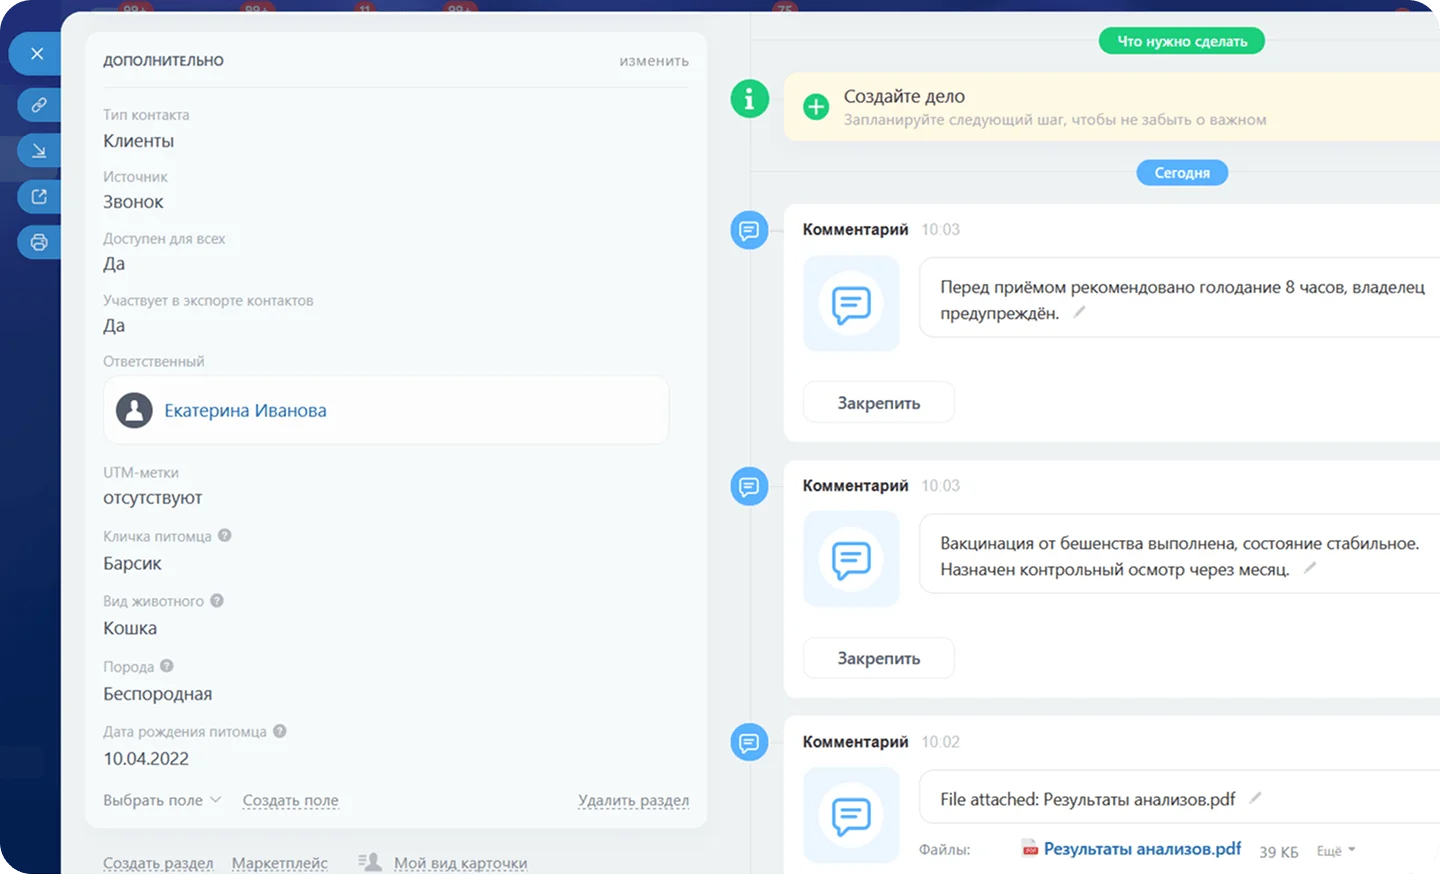Click the Вид животного value Кошка

click(x=130, y=628)
